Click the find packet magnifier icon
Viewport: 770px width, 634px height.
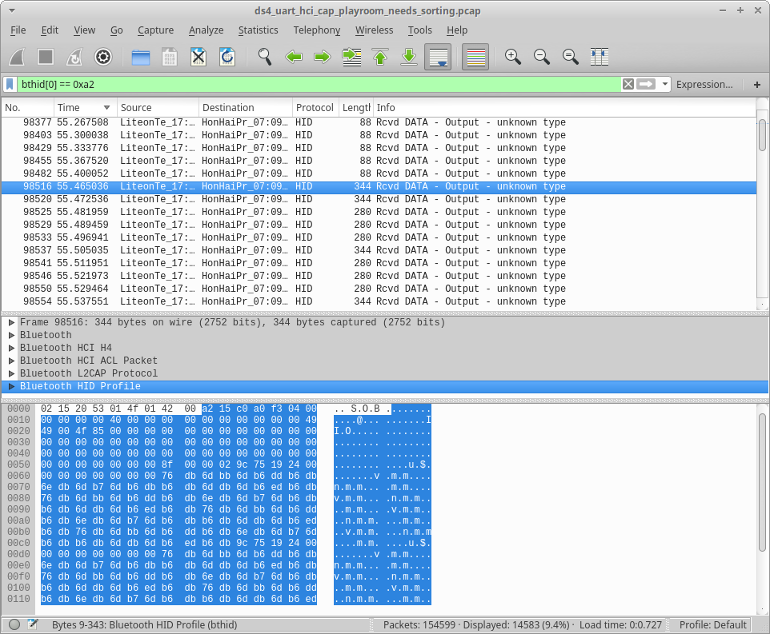(265, 57)
